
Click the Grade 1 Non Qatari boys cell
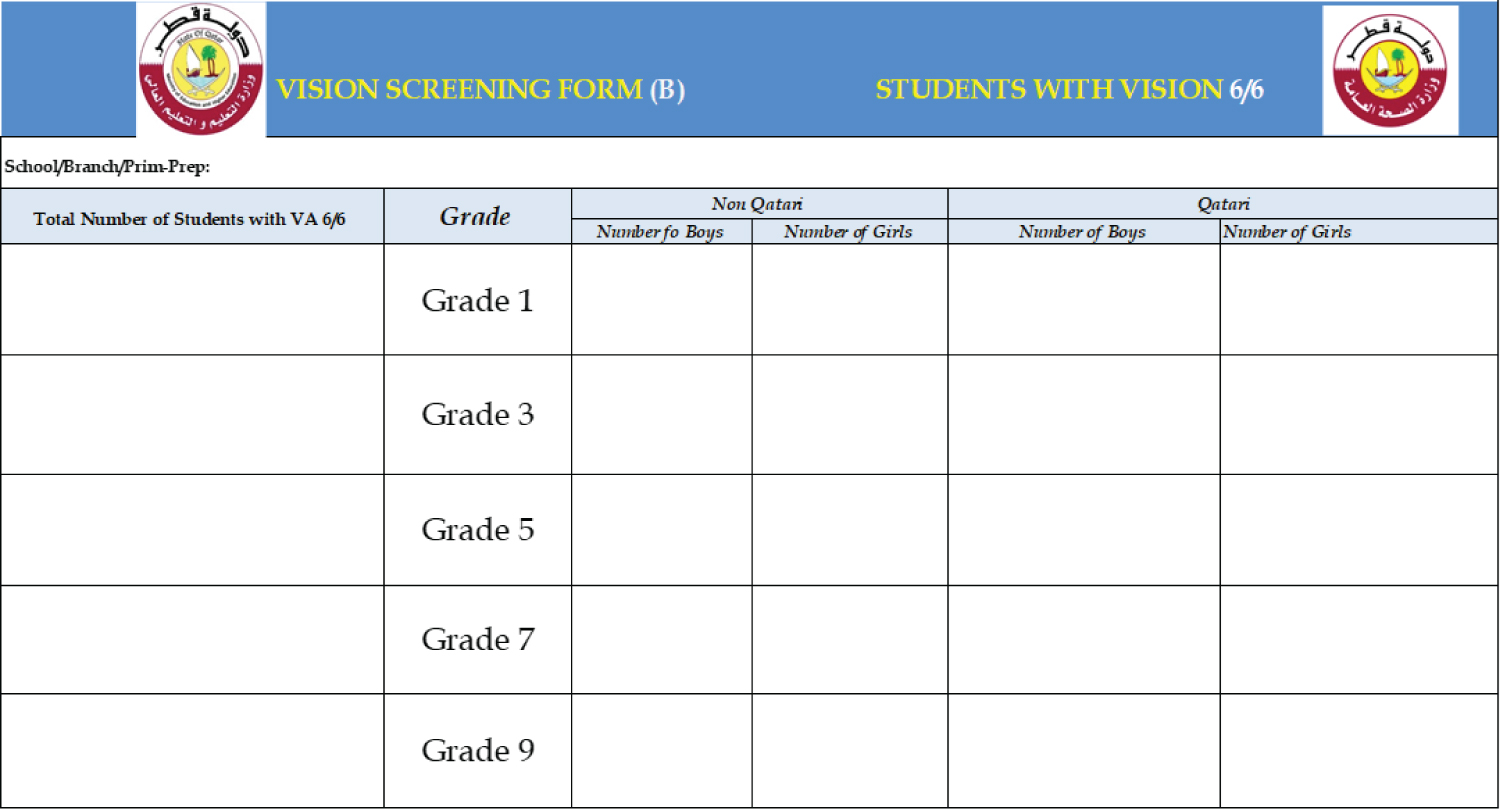pyautogui.click(x=662, y=300)
